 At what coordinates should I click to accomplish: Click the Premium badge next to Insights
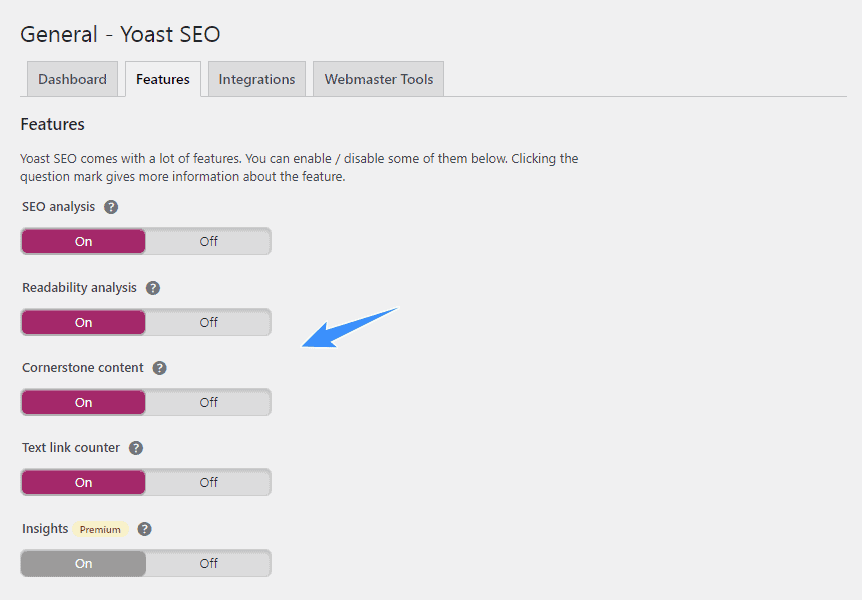(100, 530)
